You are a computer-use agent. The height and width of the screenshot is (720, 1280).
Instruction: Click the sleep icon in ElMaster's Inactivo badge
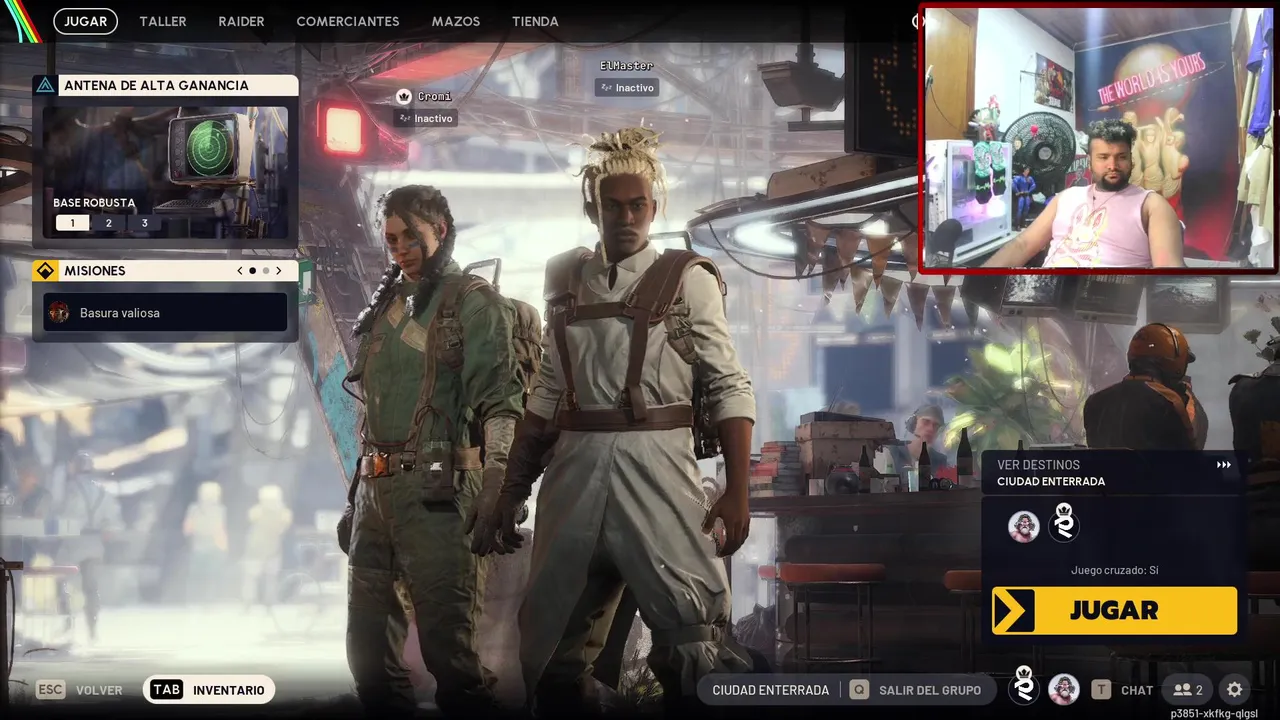[x=606, y=88]
